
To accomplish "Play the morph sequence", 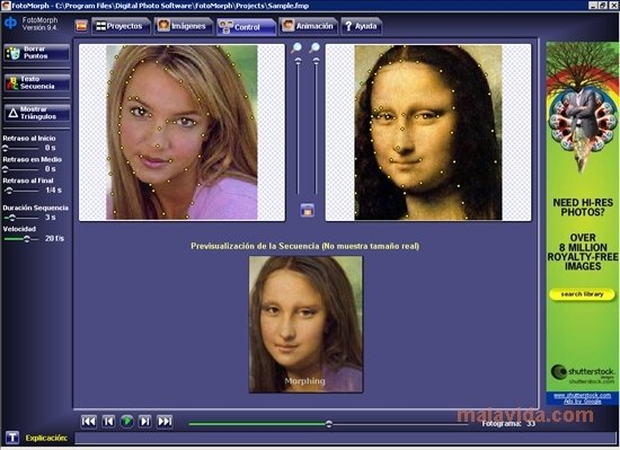I will [127, 422].
